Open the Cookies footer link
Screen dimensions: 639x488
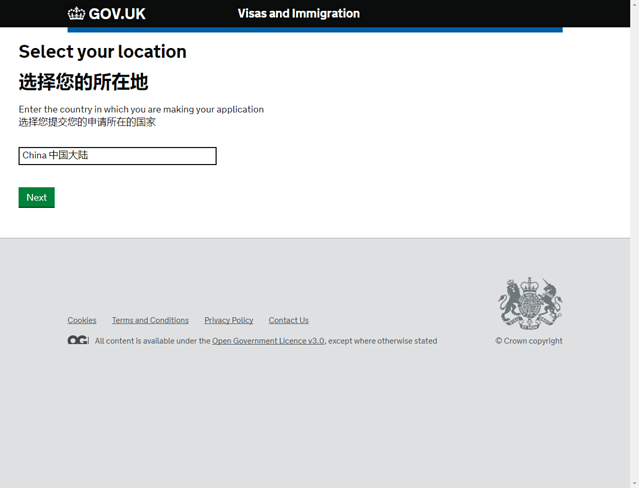tap(82, 321)
